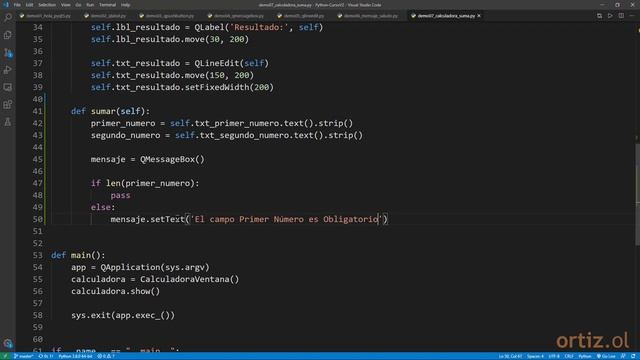The image size is (640, 360).
Task: Click the 'pass' keyword on line 48
Action: click(x=120, y=196)
